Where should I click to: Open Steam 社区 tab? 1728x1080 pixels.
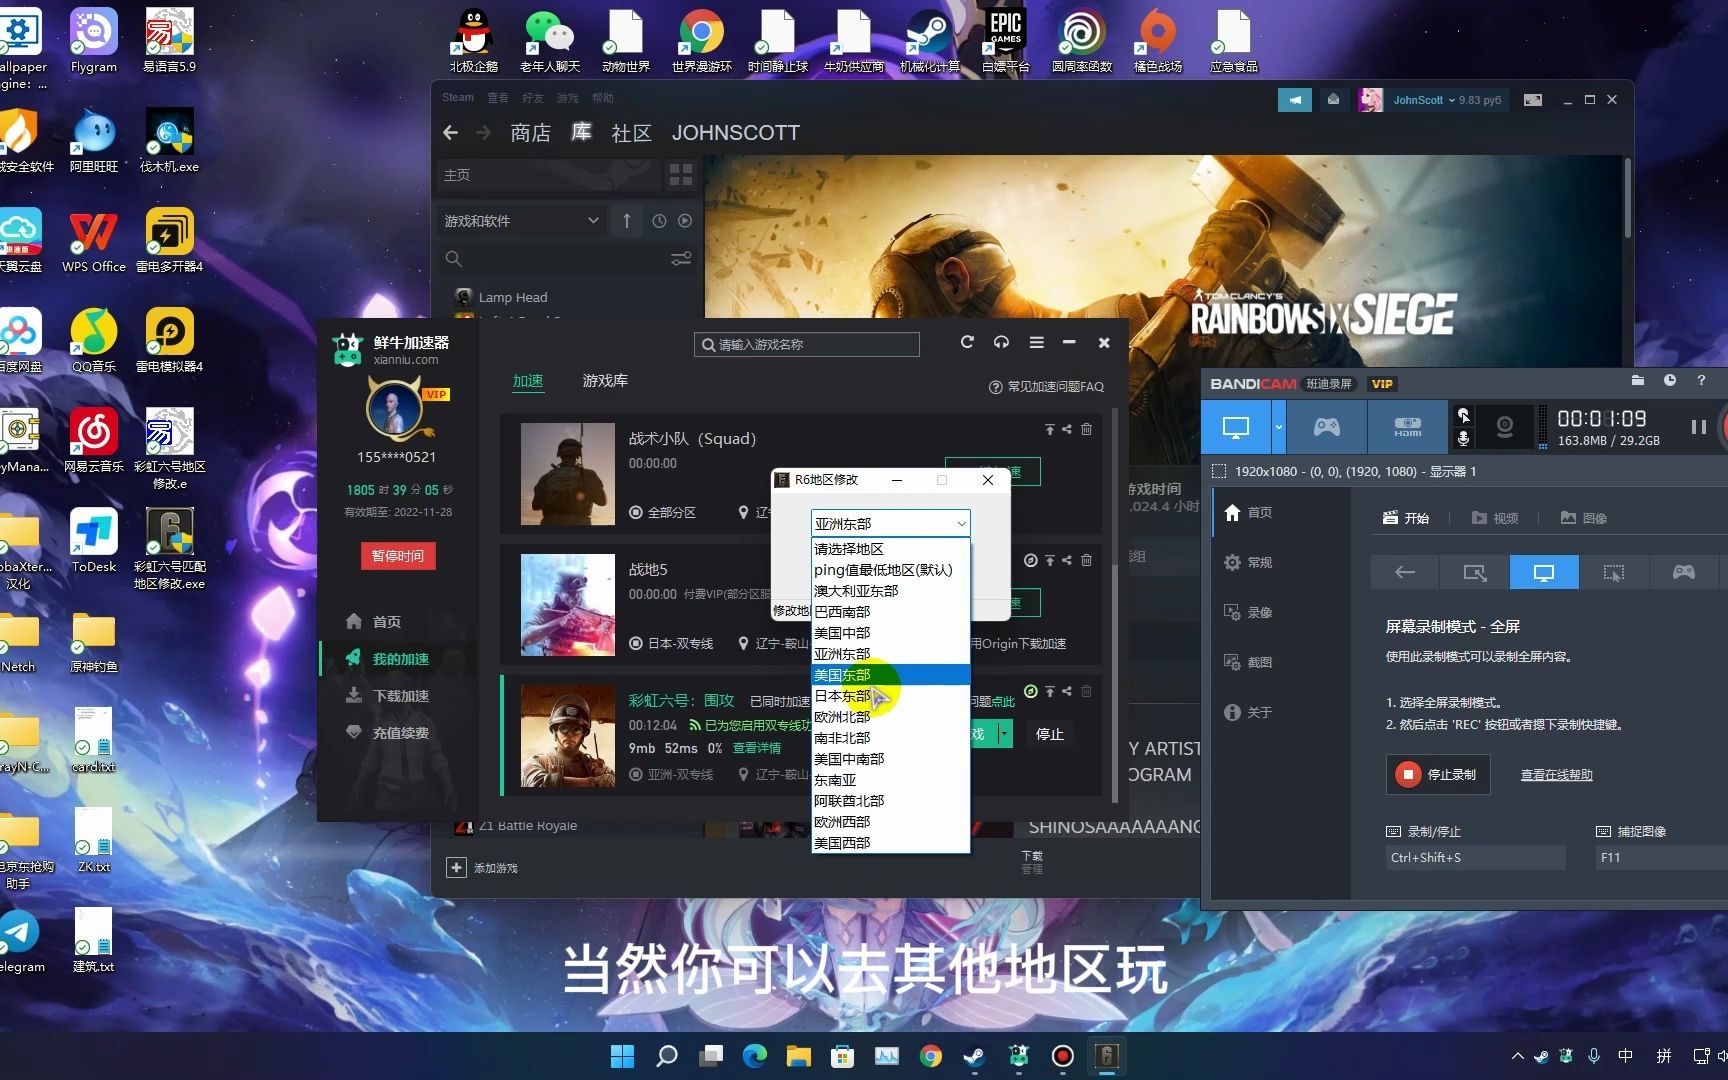click(631, 133)
